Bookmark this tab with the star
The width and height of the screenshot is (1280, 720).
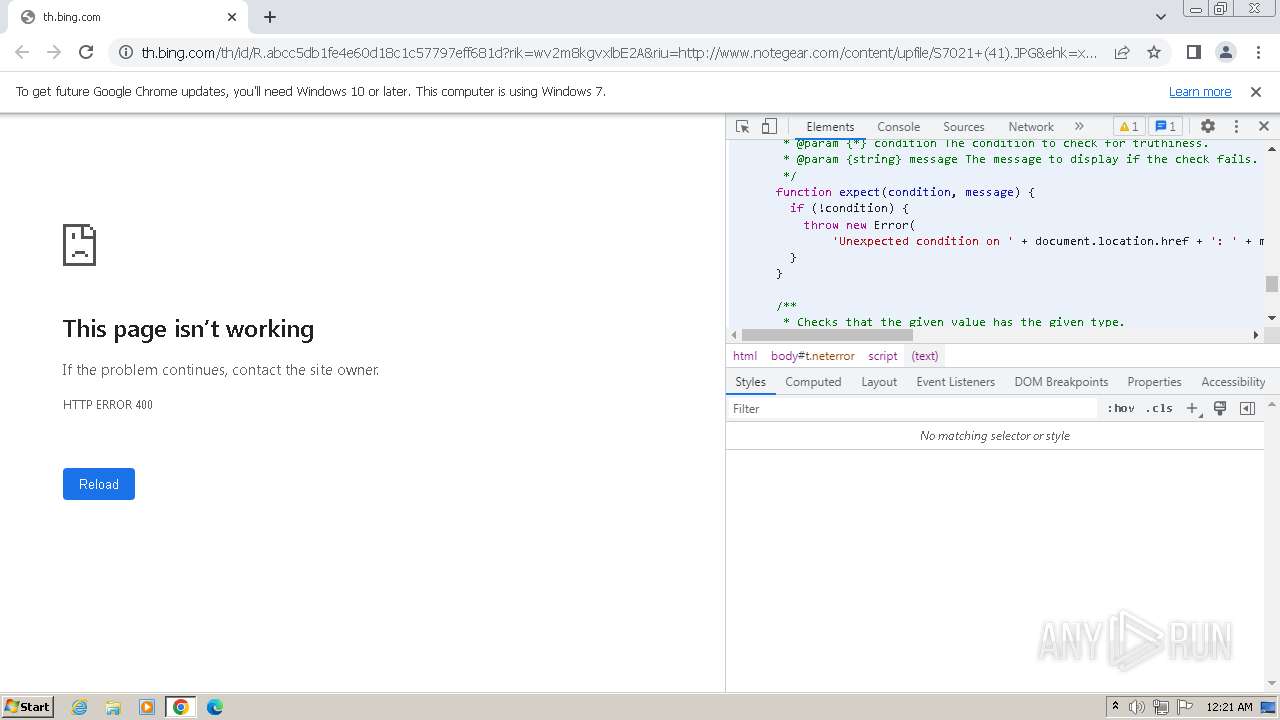click(x=1154, y=52)
